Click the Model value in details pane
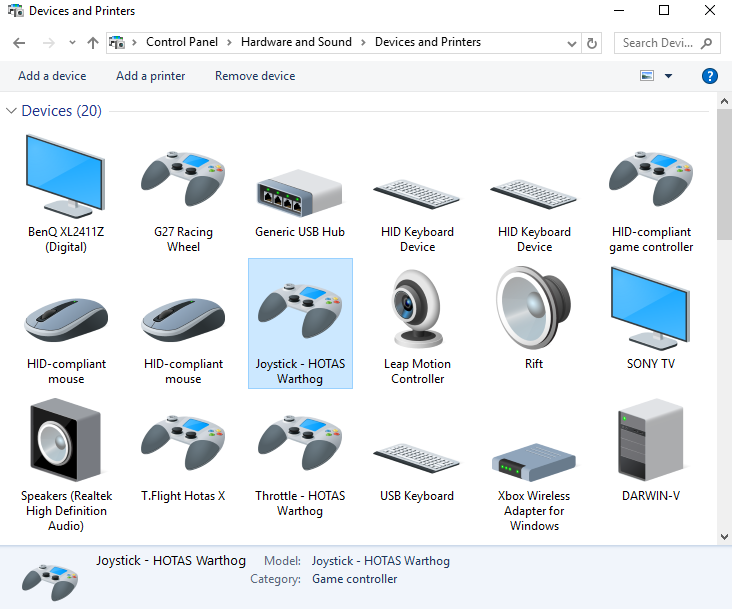732x609 pixels. pos(380,560)
